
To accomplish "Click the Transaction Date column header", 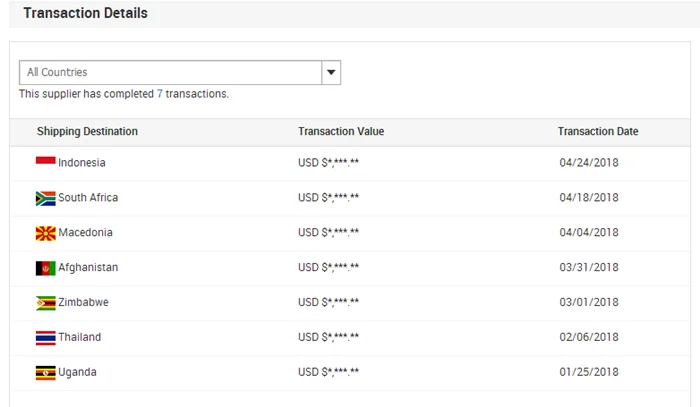I will pyautogui.click(x=598, y=132).
